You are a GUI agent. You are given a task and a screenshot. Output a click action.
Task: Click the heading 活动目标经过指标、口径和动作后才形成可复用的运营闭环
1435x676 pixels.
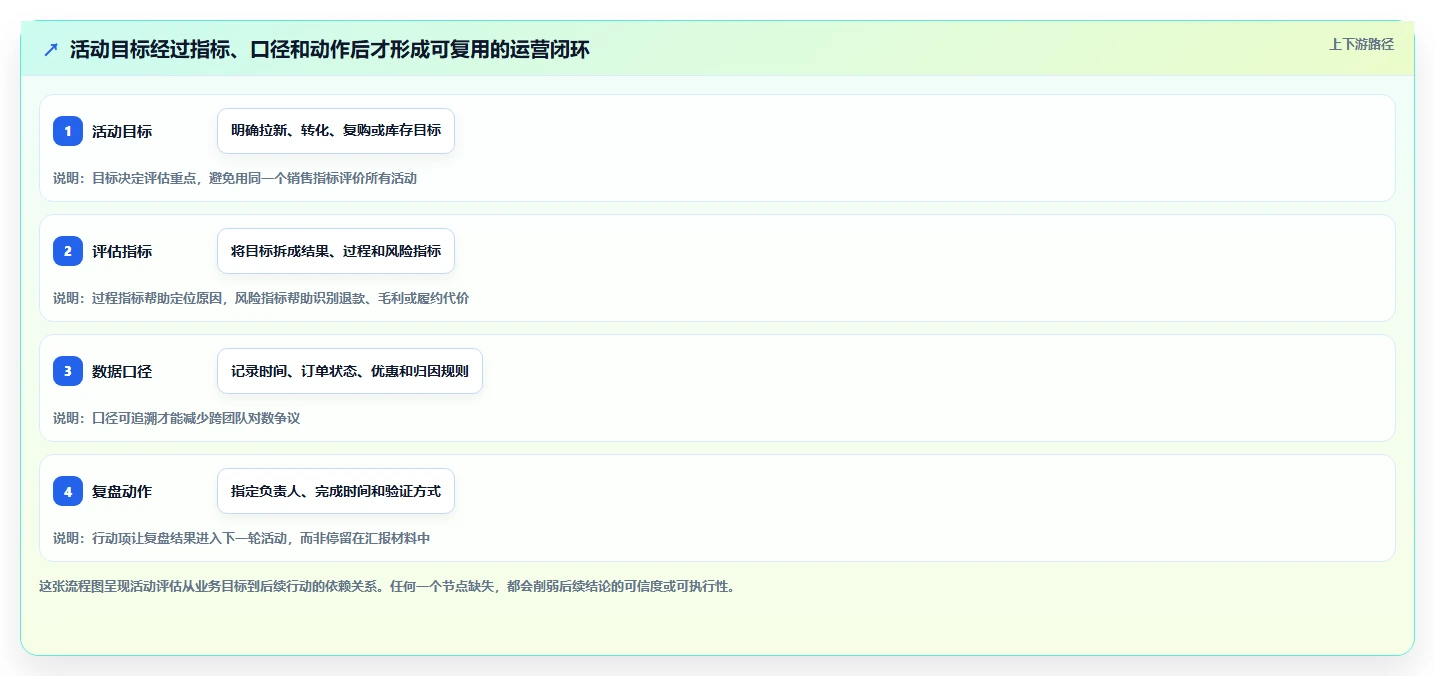[x=330, y=50]
